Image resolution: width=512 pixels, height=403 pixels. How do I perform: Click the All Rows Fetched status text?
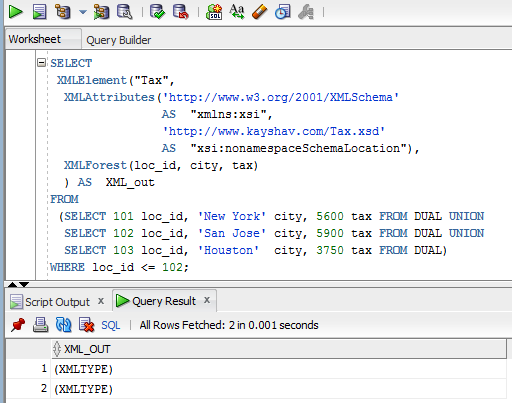click(x=229, y=325)
